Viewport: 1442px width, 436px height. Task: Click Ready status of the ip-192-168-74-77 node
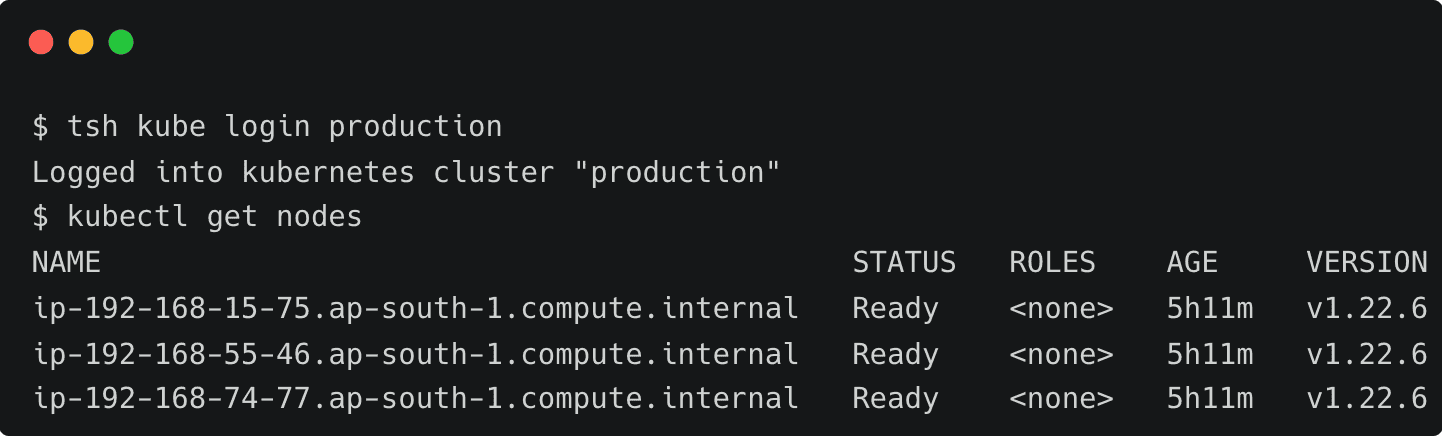[x=895, y=399]
